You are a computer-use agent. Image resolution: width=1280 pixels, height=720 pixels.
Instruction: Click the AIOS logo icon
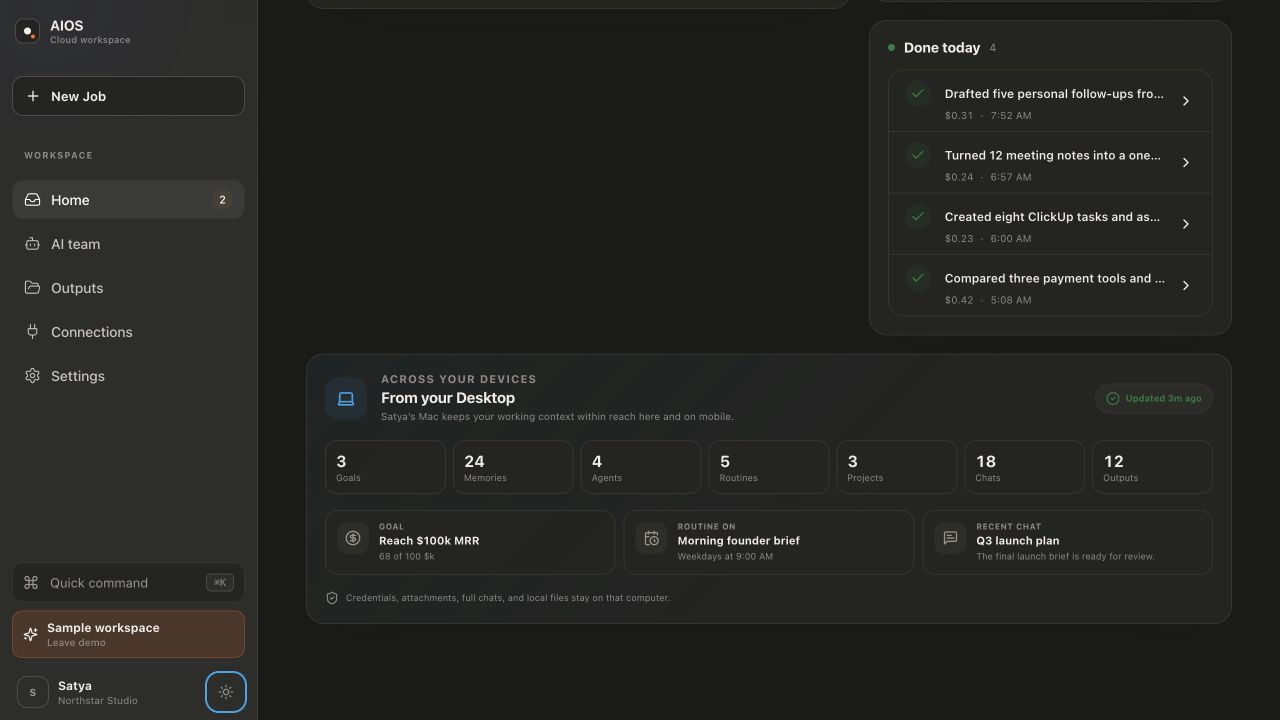[x=27, y=32]
